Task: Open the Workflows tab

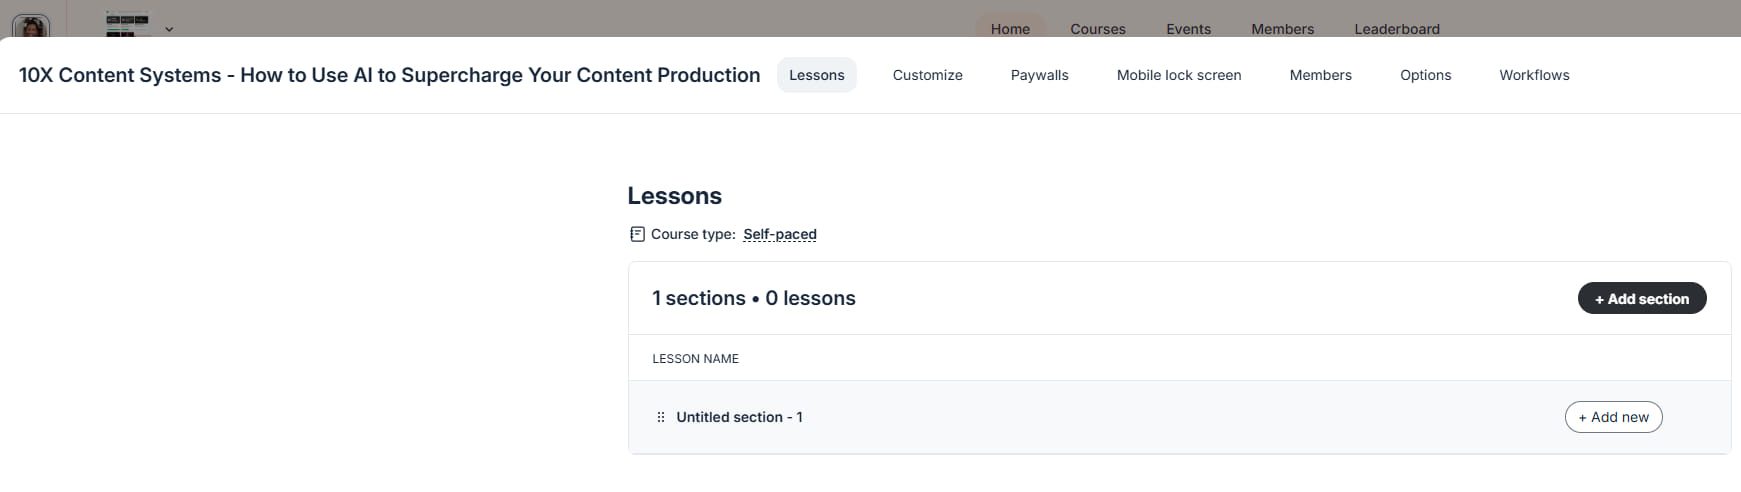Action: (1534, 75)
